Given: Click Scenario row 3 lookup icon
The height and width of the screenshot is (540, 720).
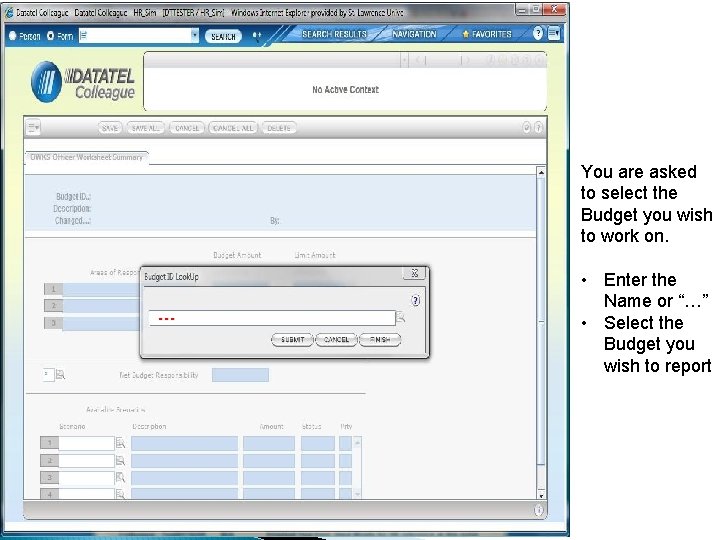Looking at the screenshot, I should tap(120, 478).
